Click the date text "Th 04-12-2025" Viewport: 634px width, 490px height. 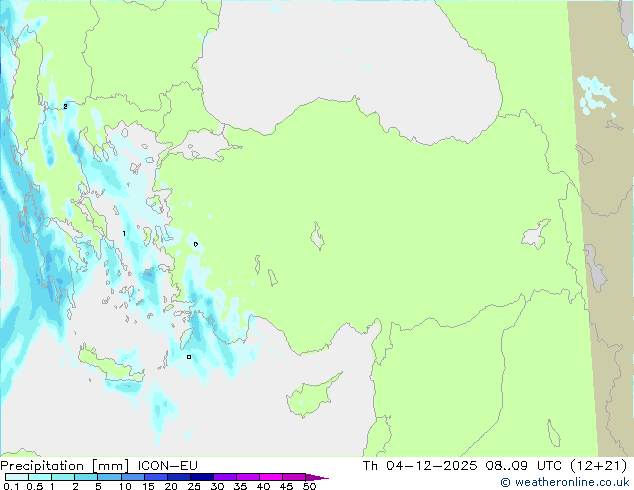tap(420, 466)
